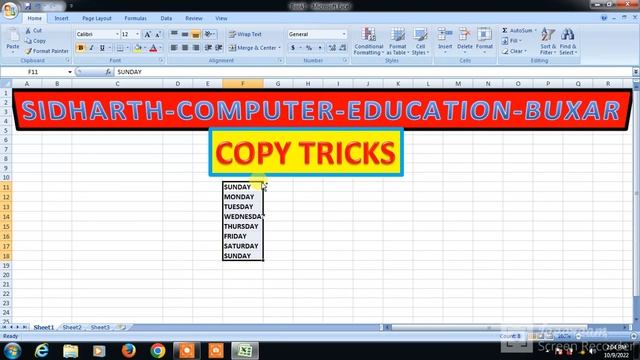Click Decrease Decimal icon
Viewport: 640px width, 360px height.
click(343, 48)
